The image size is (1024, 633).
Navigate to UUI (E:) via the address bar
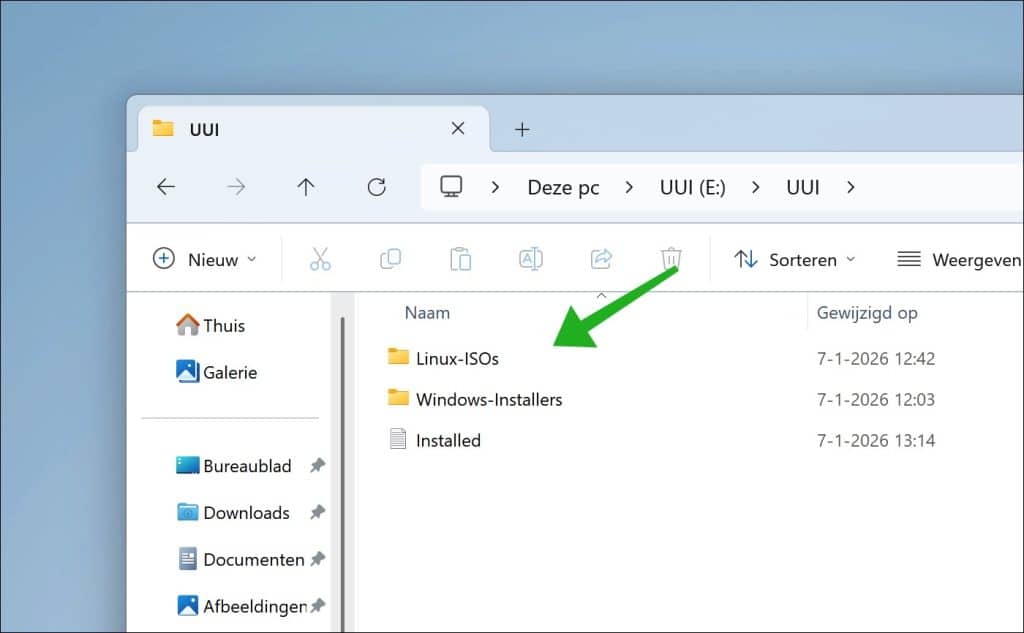click(692, 187)
